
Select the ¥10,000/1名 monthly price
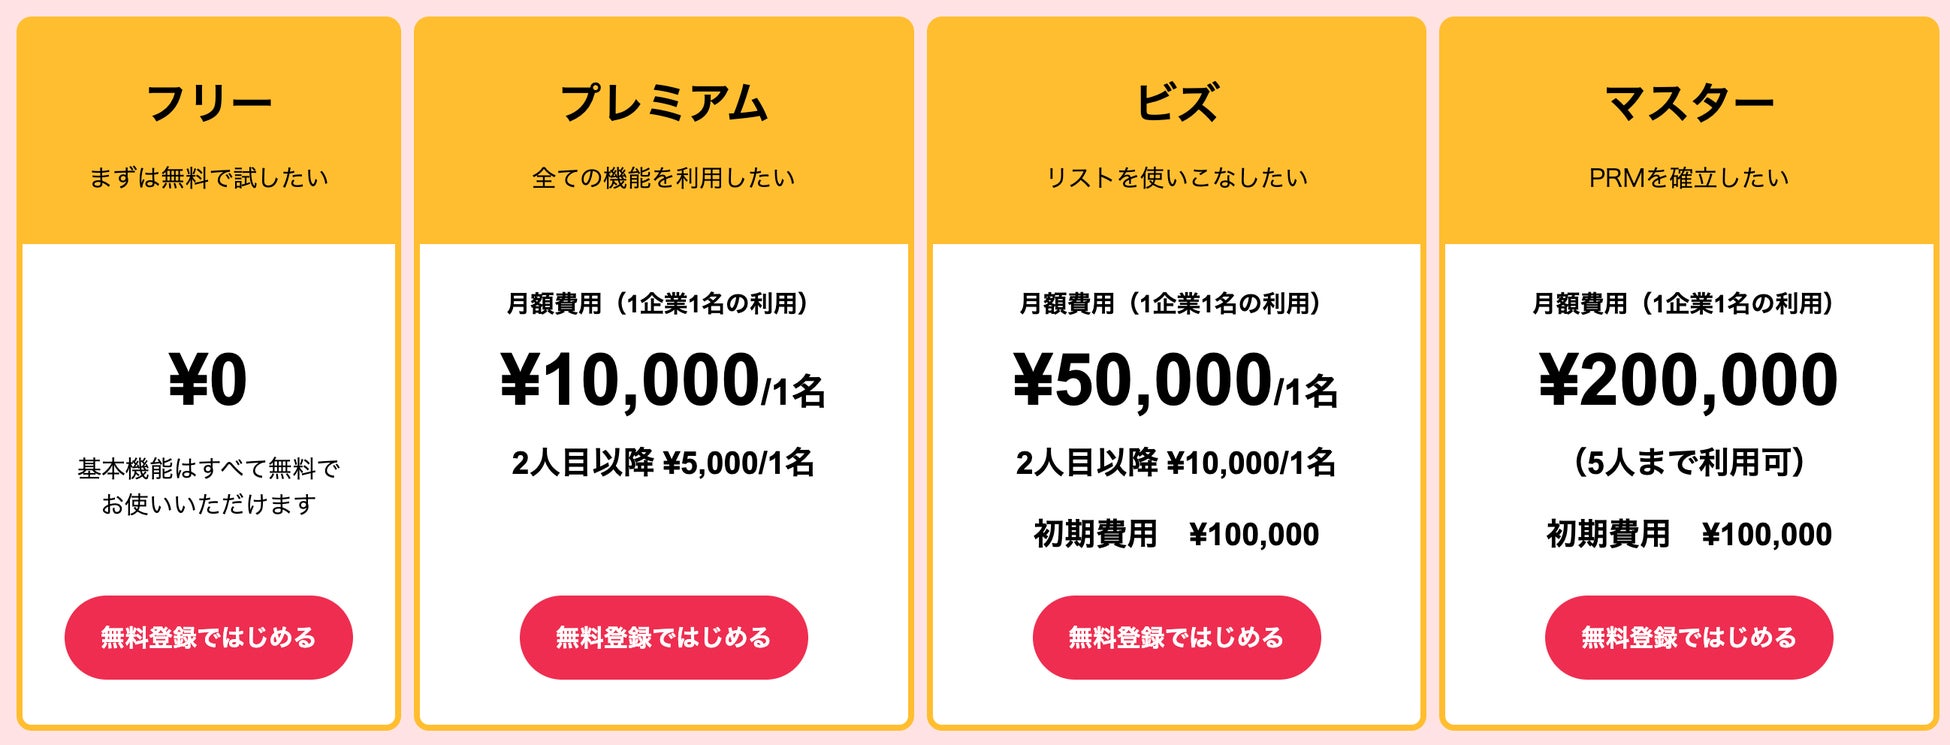click(x=663, y=382)
